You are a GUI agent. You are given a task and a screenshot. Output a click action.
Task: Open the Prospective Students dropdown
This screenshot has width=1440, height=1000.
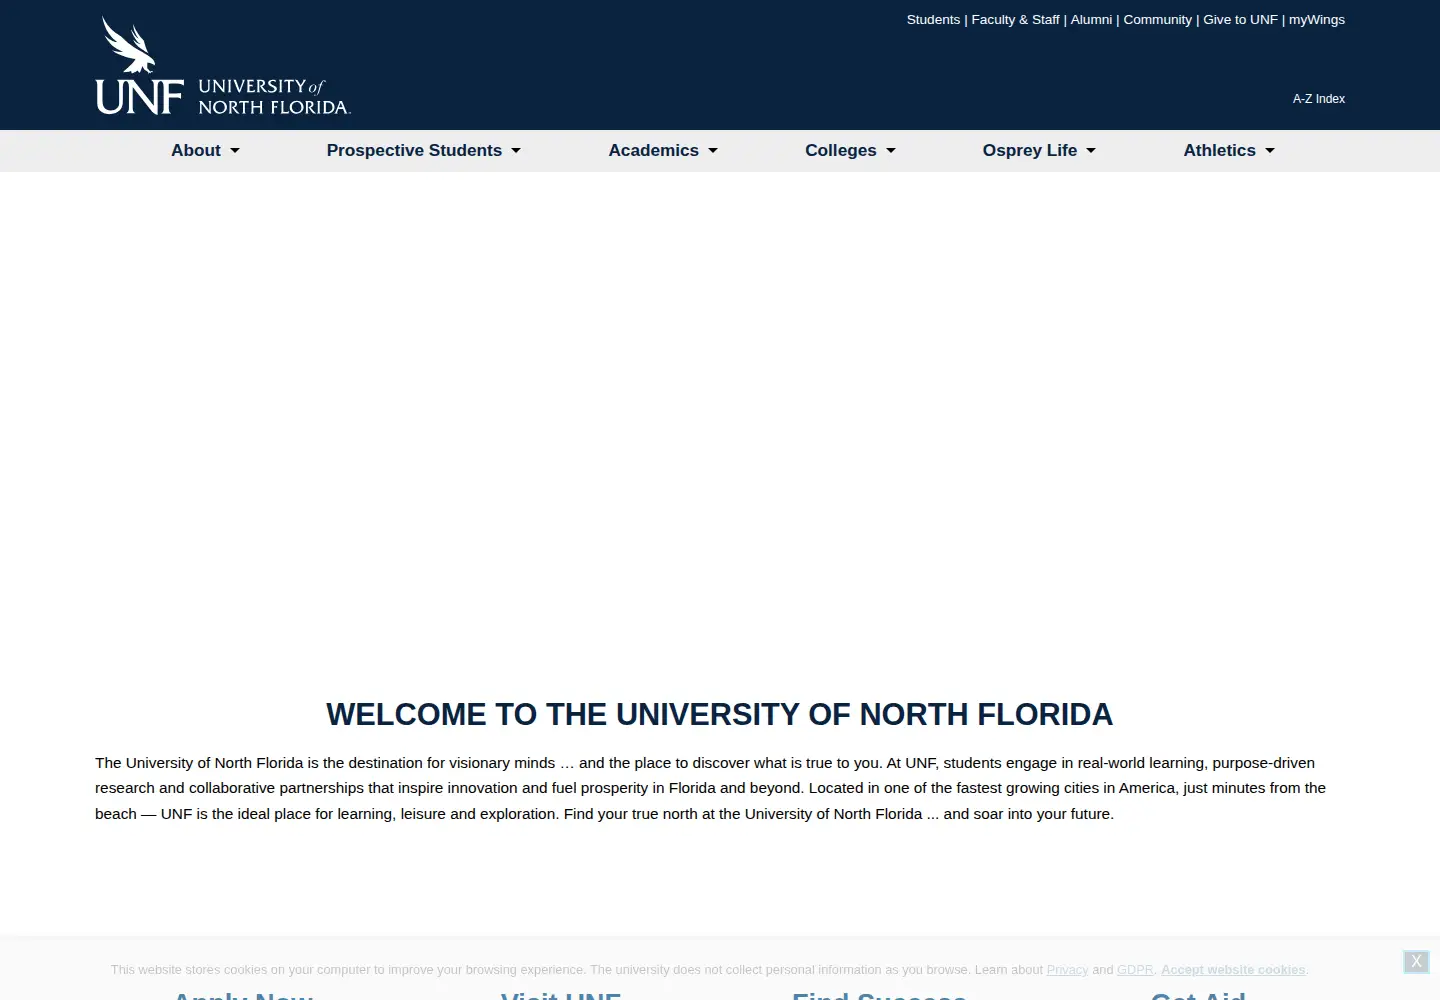click(423, 151)
